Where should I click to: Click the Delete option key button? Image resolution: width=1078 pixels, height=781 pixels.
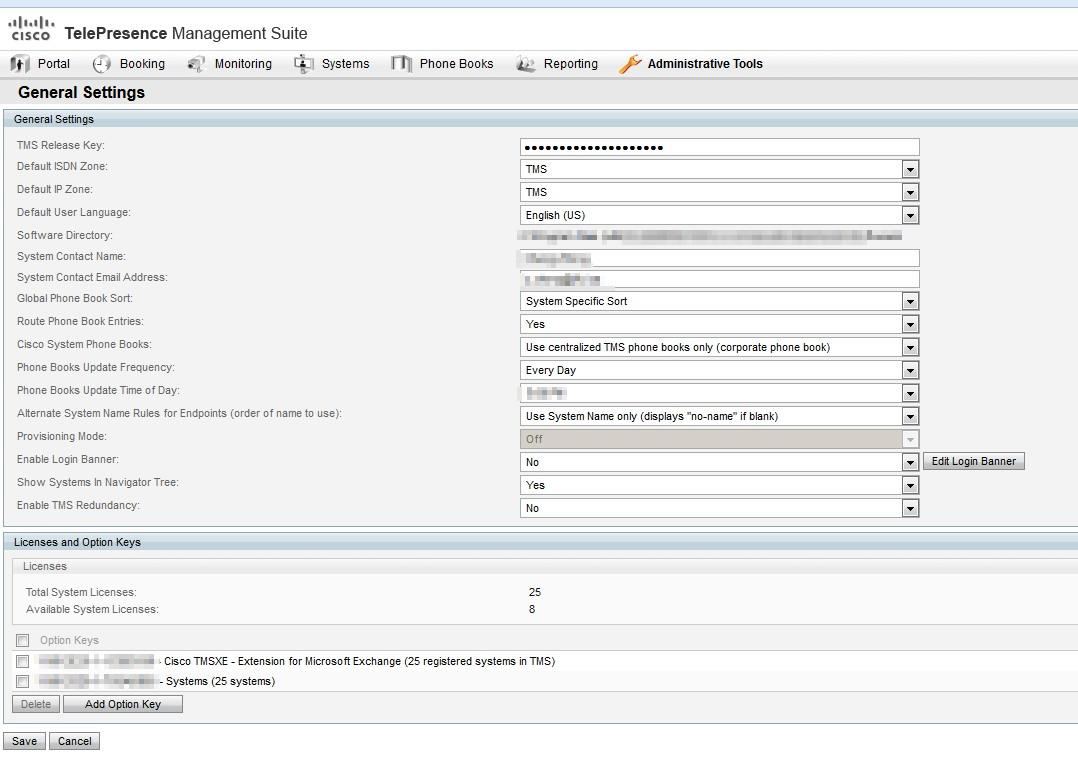[x=36, y=704]
